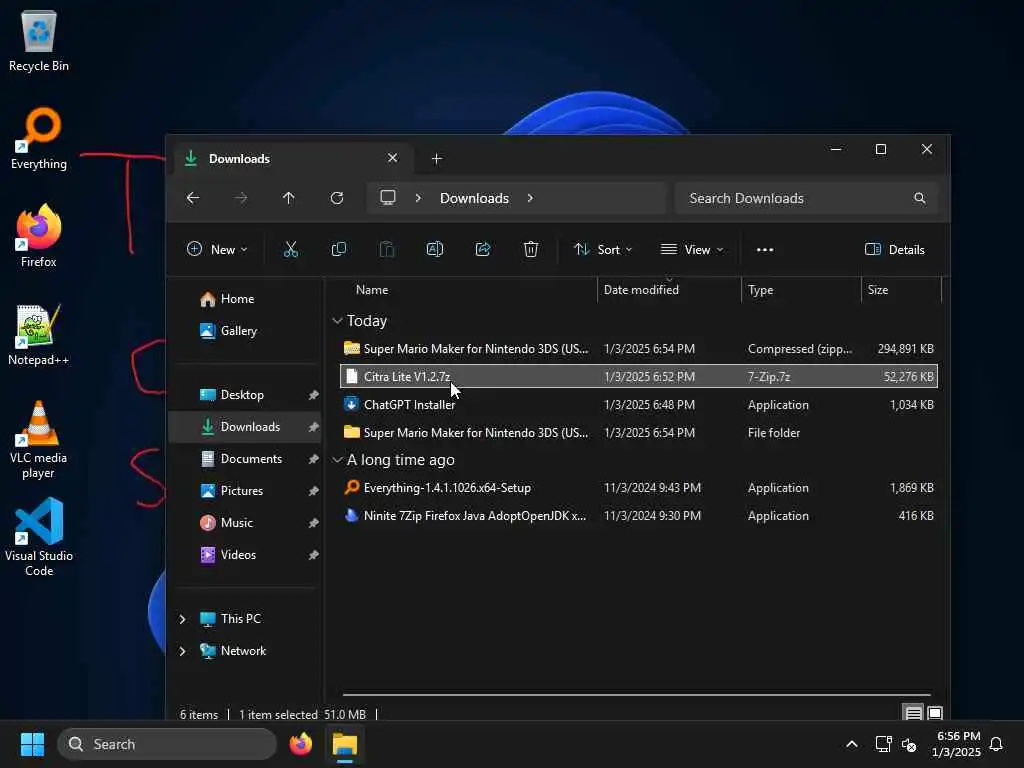Screen dimensions: 1024x768
Task: Go up one folder level arrow
Action: click(x=289, y=198)
